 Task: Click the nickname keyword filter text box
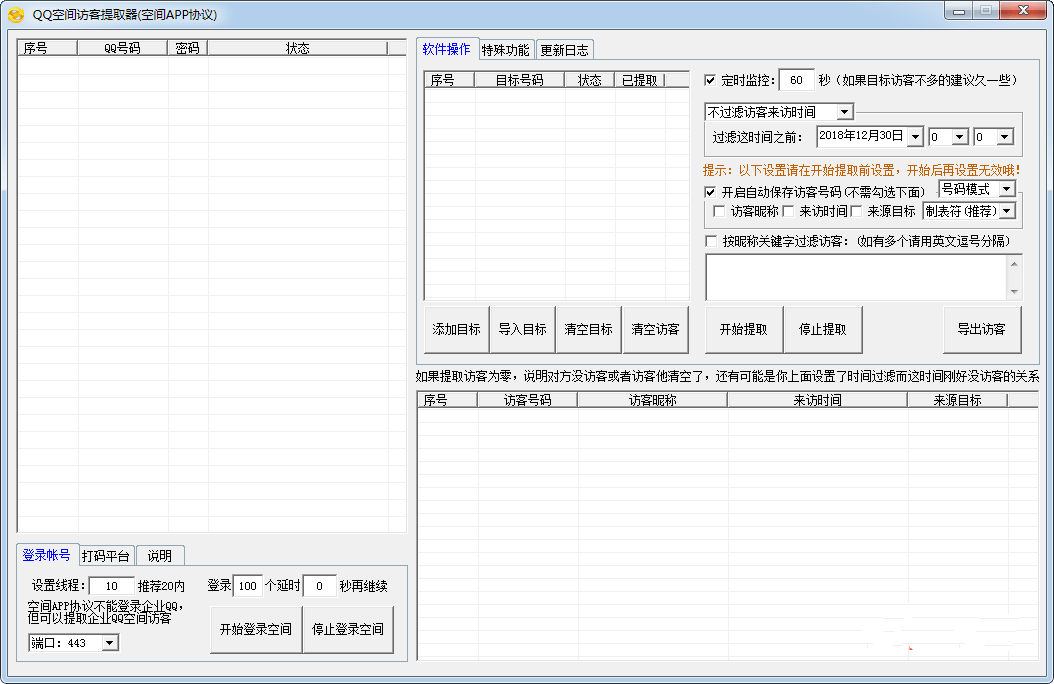(x=856, y=277)
